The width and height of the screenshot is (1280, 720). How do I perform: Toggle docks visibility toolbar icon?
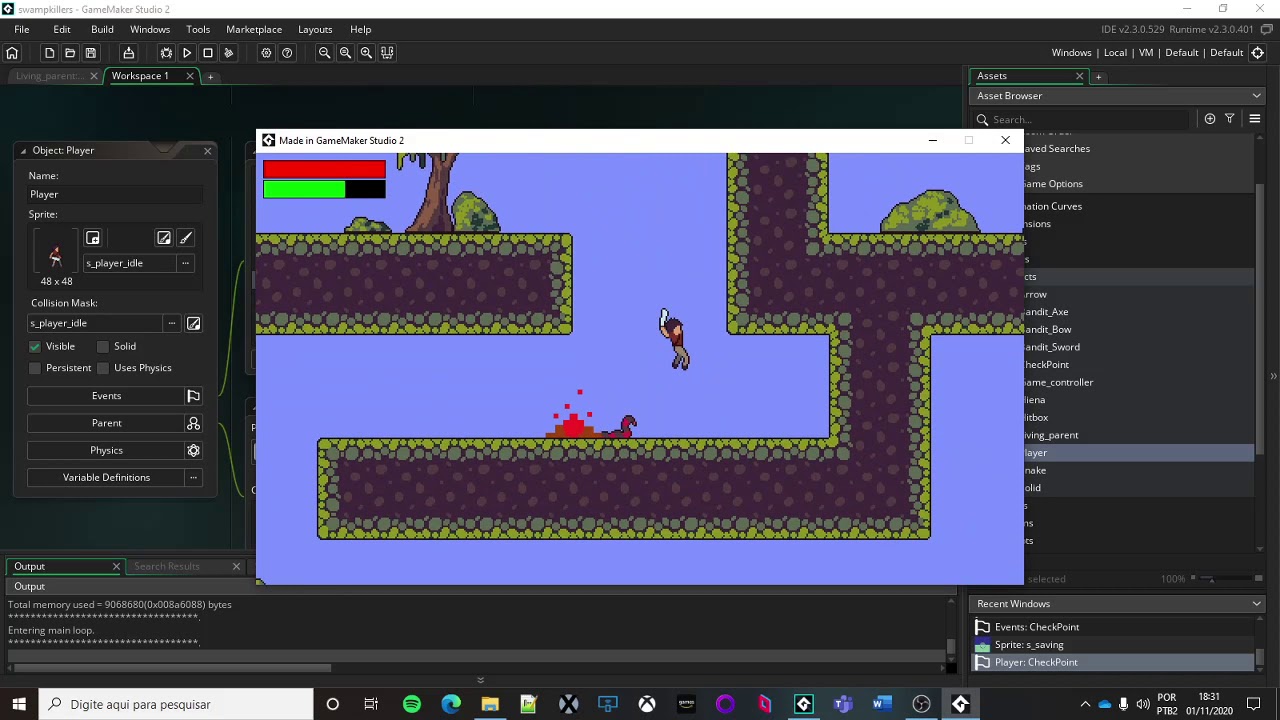pos(387,52)
